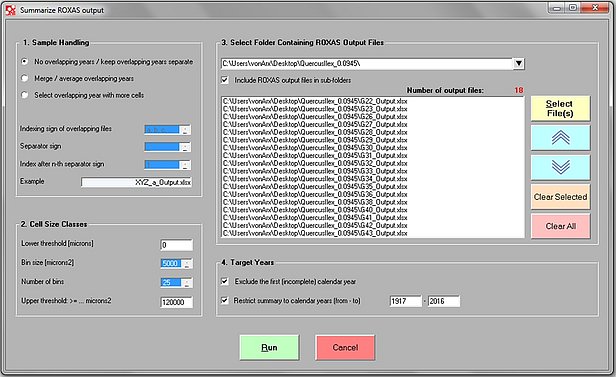Adjust the 'Separator sign' spinner control
616x377 pixels.
click(x=185, y=147)
